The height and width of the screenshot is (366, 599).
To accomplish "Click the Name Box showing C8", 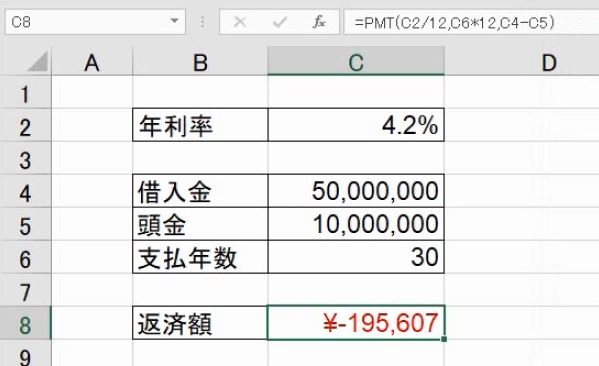I will [x=95, y=22].
